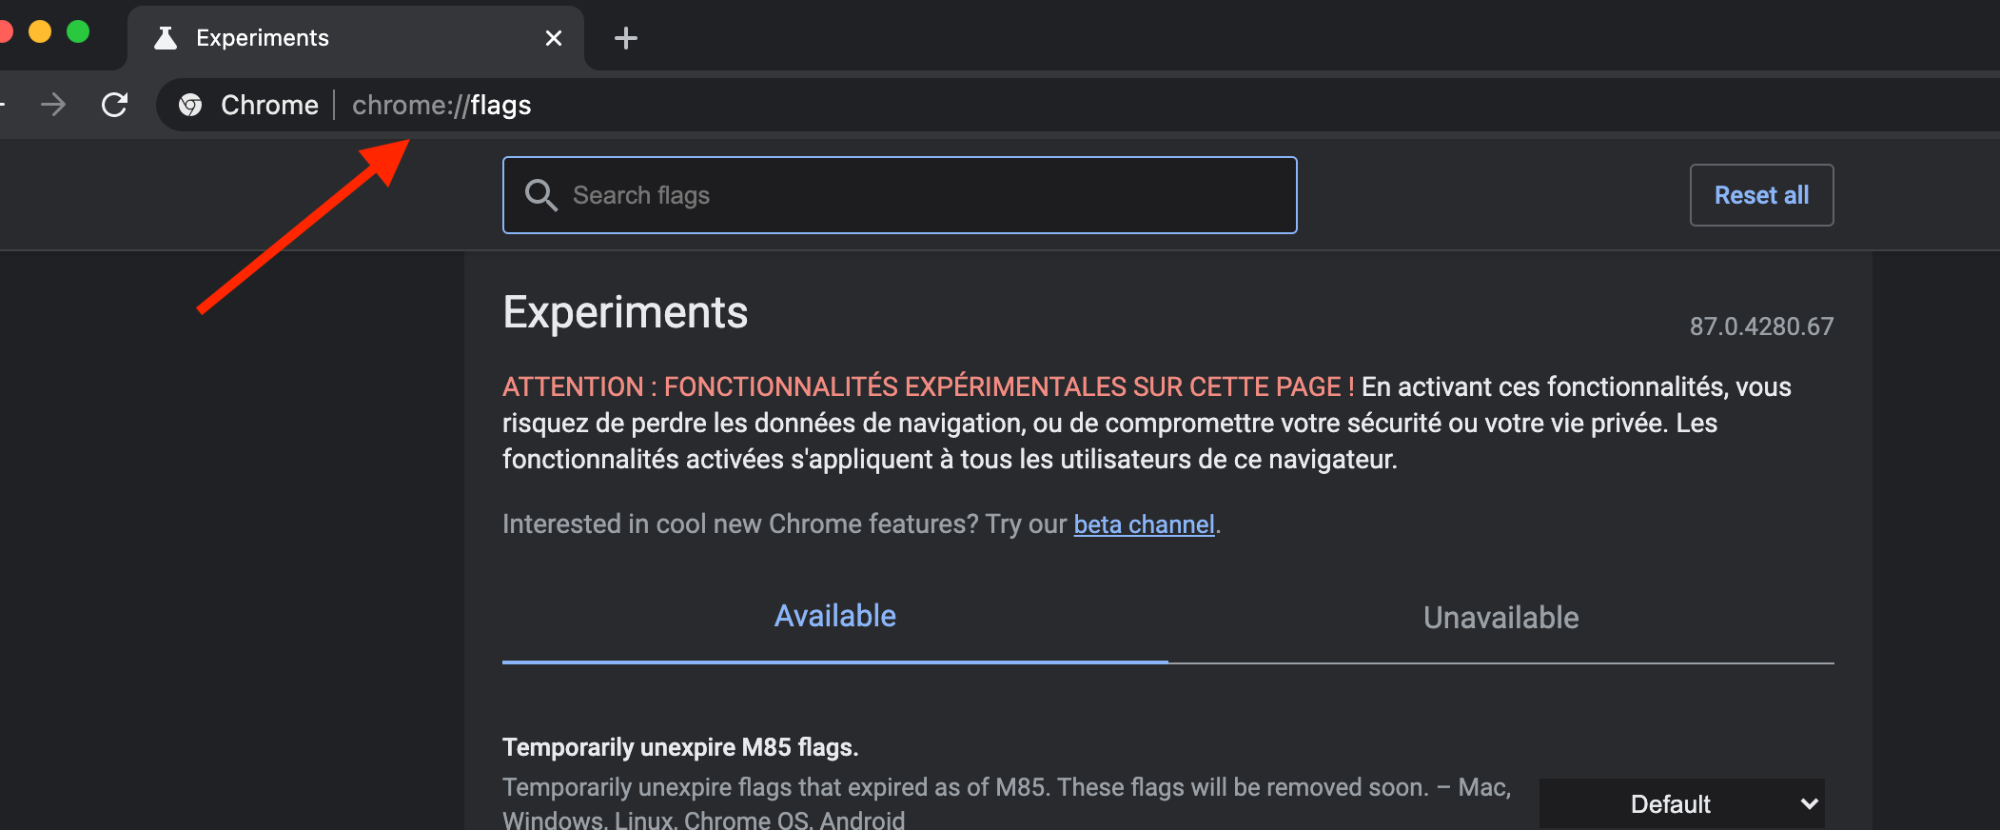
Task: Minimize the window with the yellow button
Action: (40, 32)
